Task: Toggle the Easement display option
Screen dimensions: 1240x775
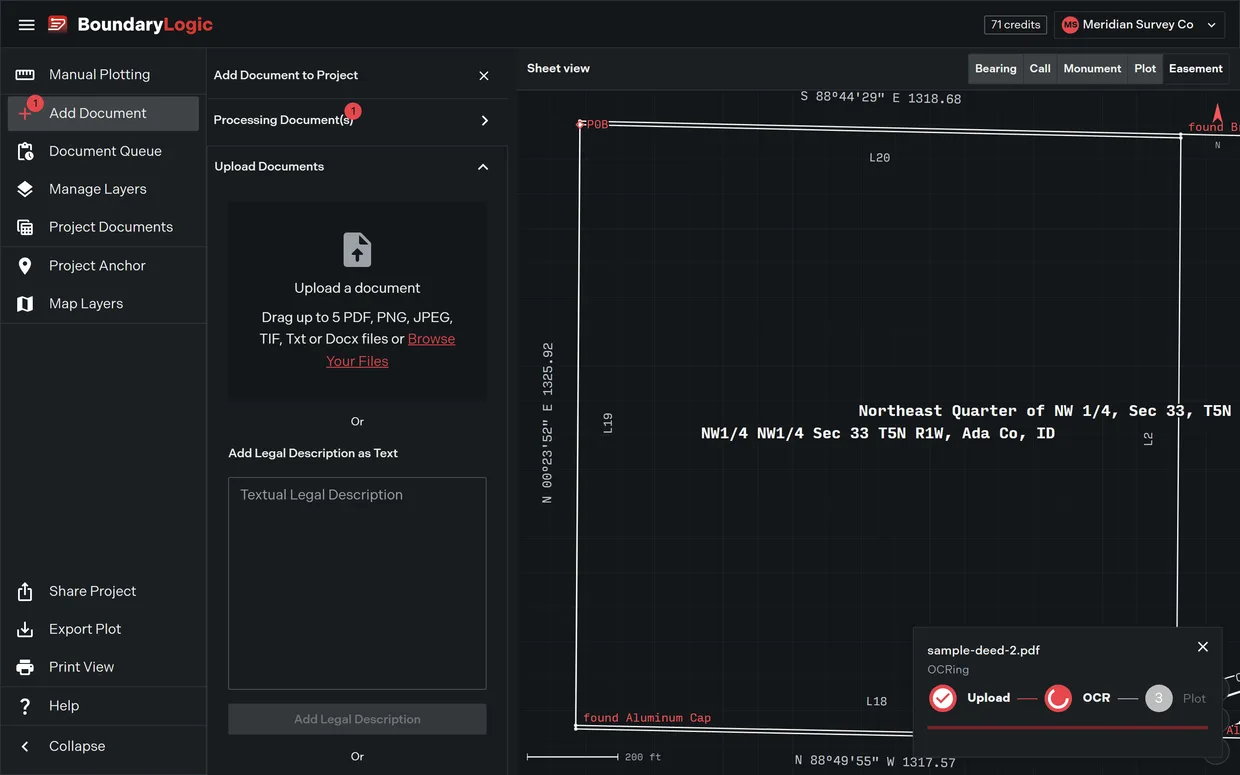Action: 1196,69
